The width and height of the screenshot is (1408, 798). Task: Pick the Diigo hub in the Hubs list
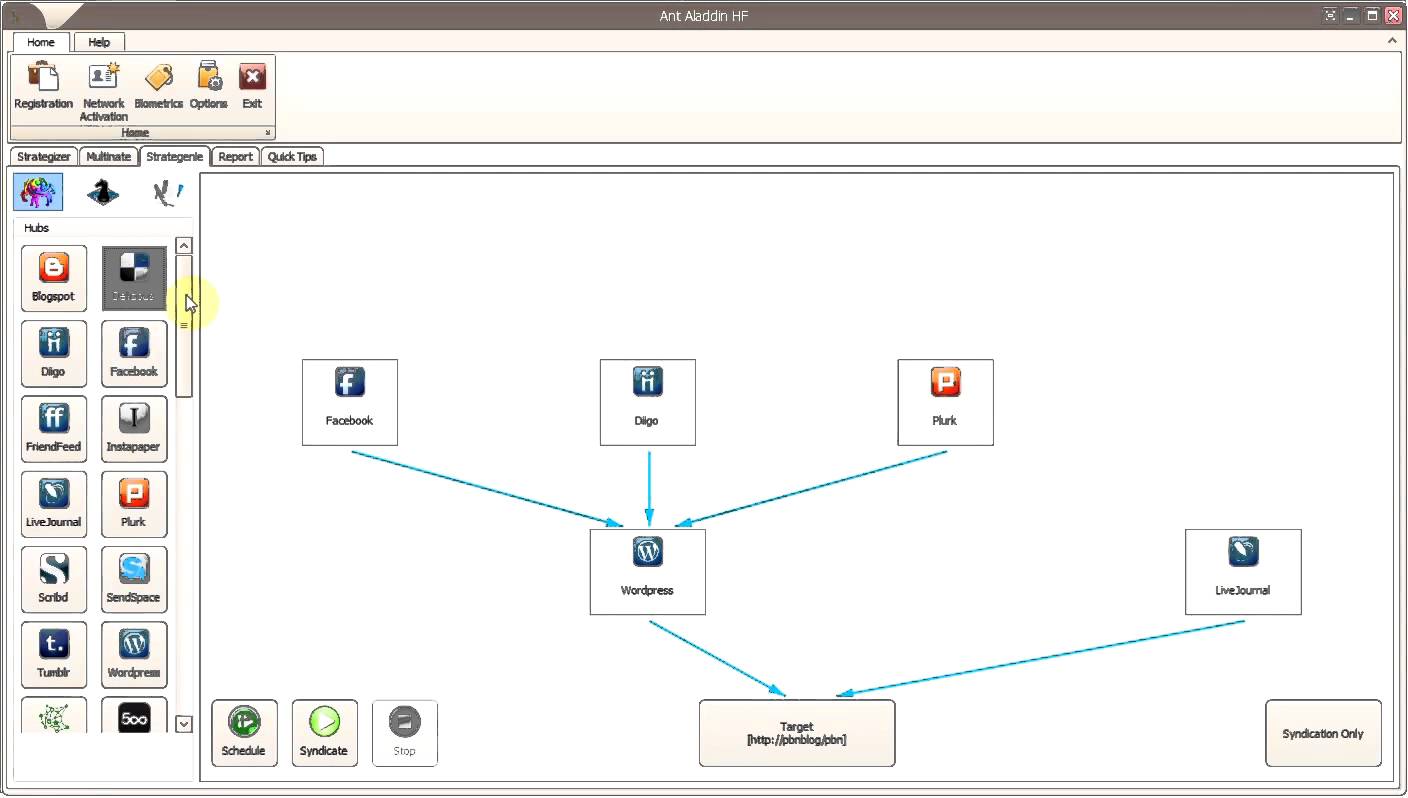coord(54,354)
